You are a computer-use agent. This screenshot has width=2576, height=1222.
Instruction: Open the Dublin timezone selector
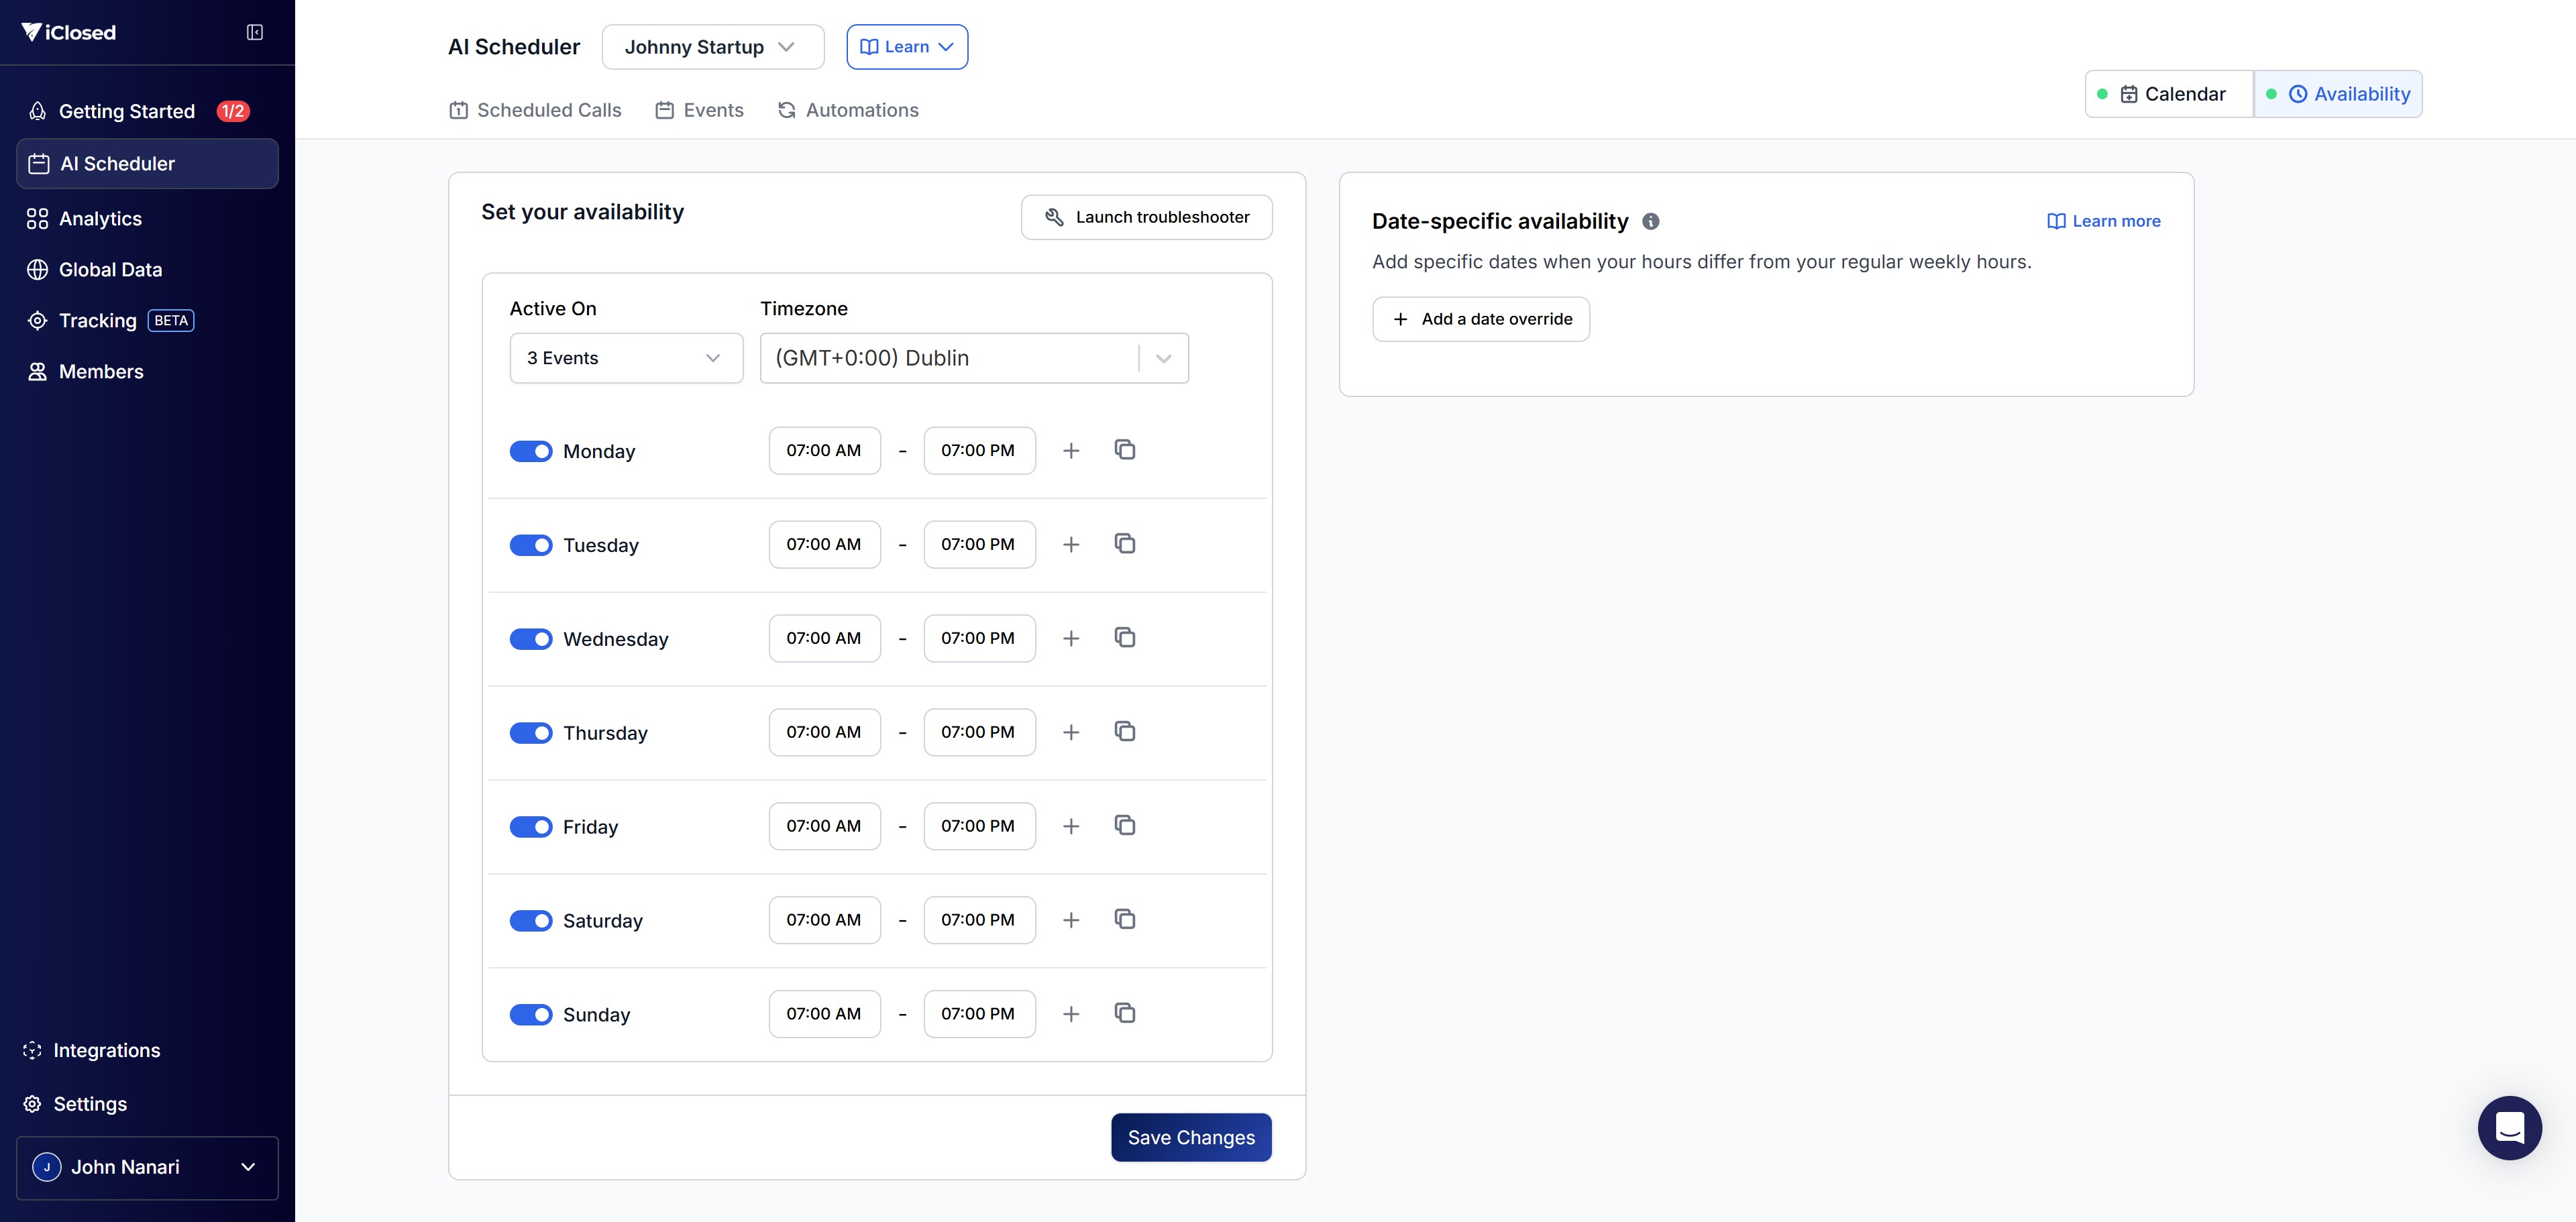(x=973, y=358)
